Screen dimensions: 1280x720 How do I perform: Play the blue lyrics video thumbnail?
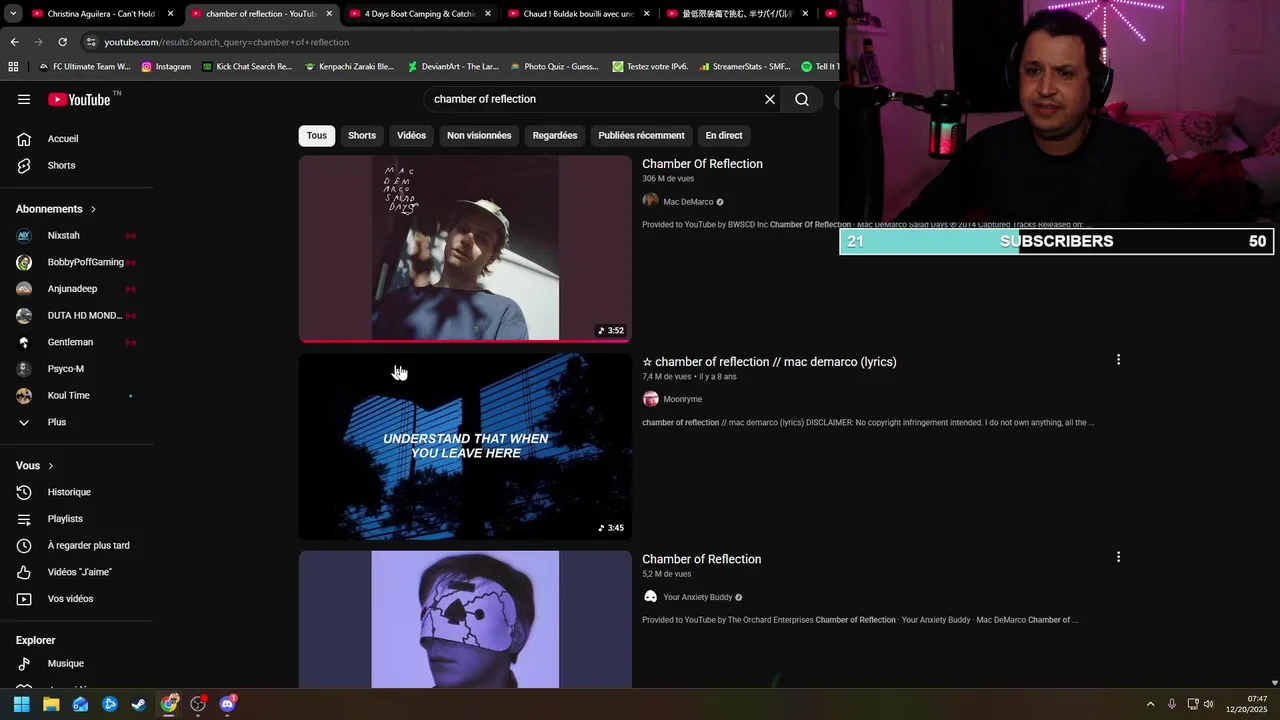[x=465, y=446]
